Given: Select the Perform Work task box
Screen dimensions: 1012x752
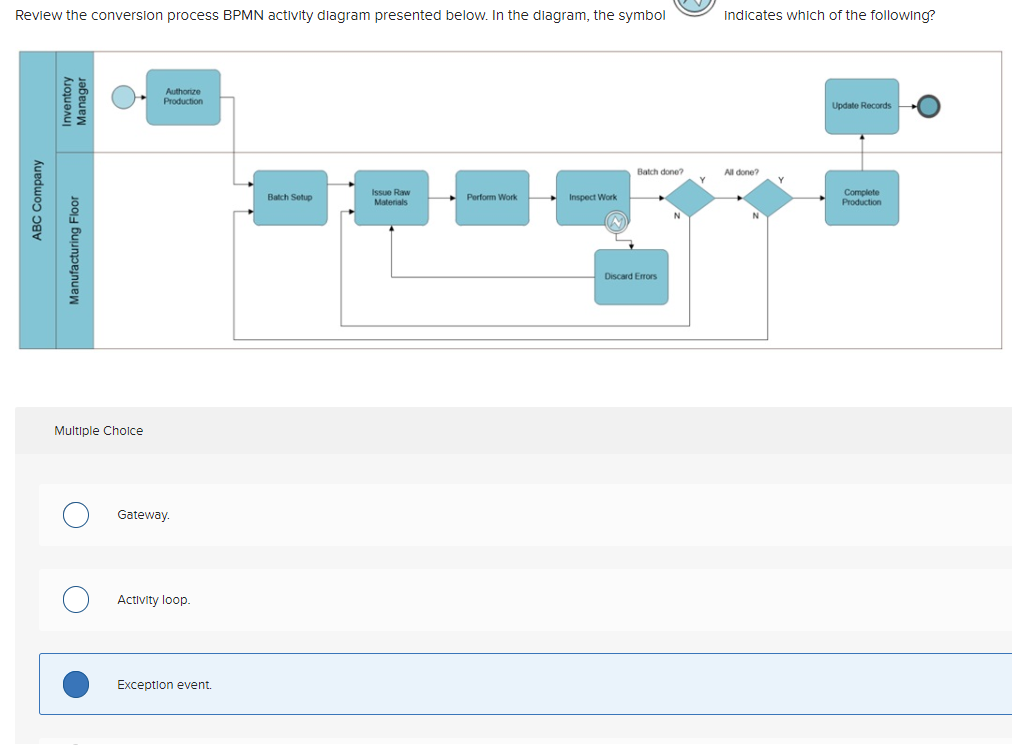Looking at the screenshot, I should click(x=491, y=198).
